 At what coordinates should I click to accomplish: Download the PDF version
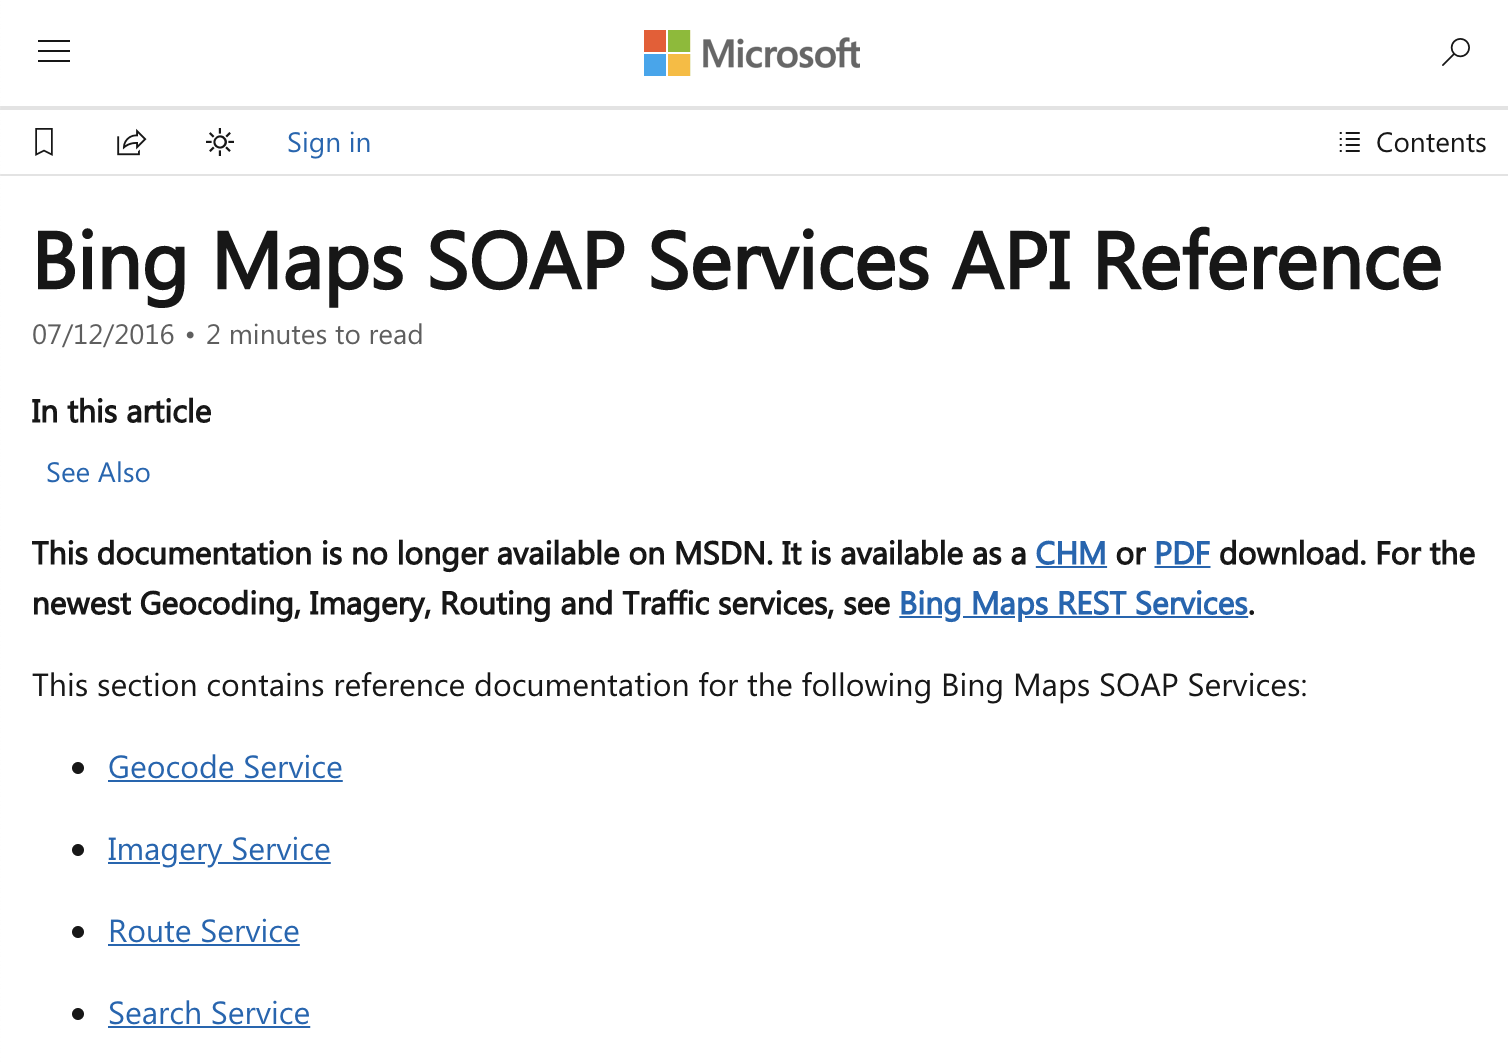pos(1181,553)
